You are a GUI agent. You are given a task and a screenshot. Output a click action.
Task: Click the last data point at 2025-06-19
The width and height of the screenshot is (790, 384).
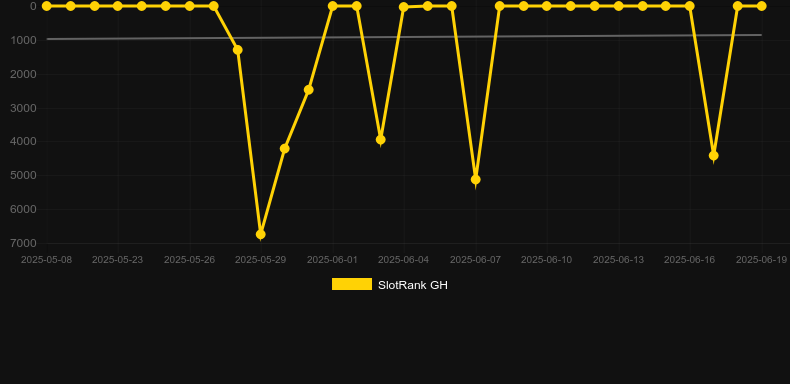point(761,6)
